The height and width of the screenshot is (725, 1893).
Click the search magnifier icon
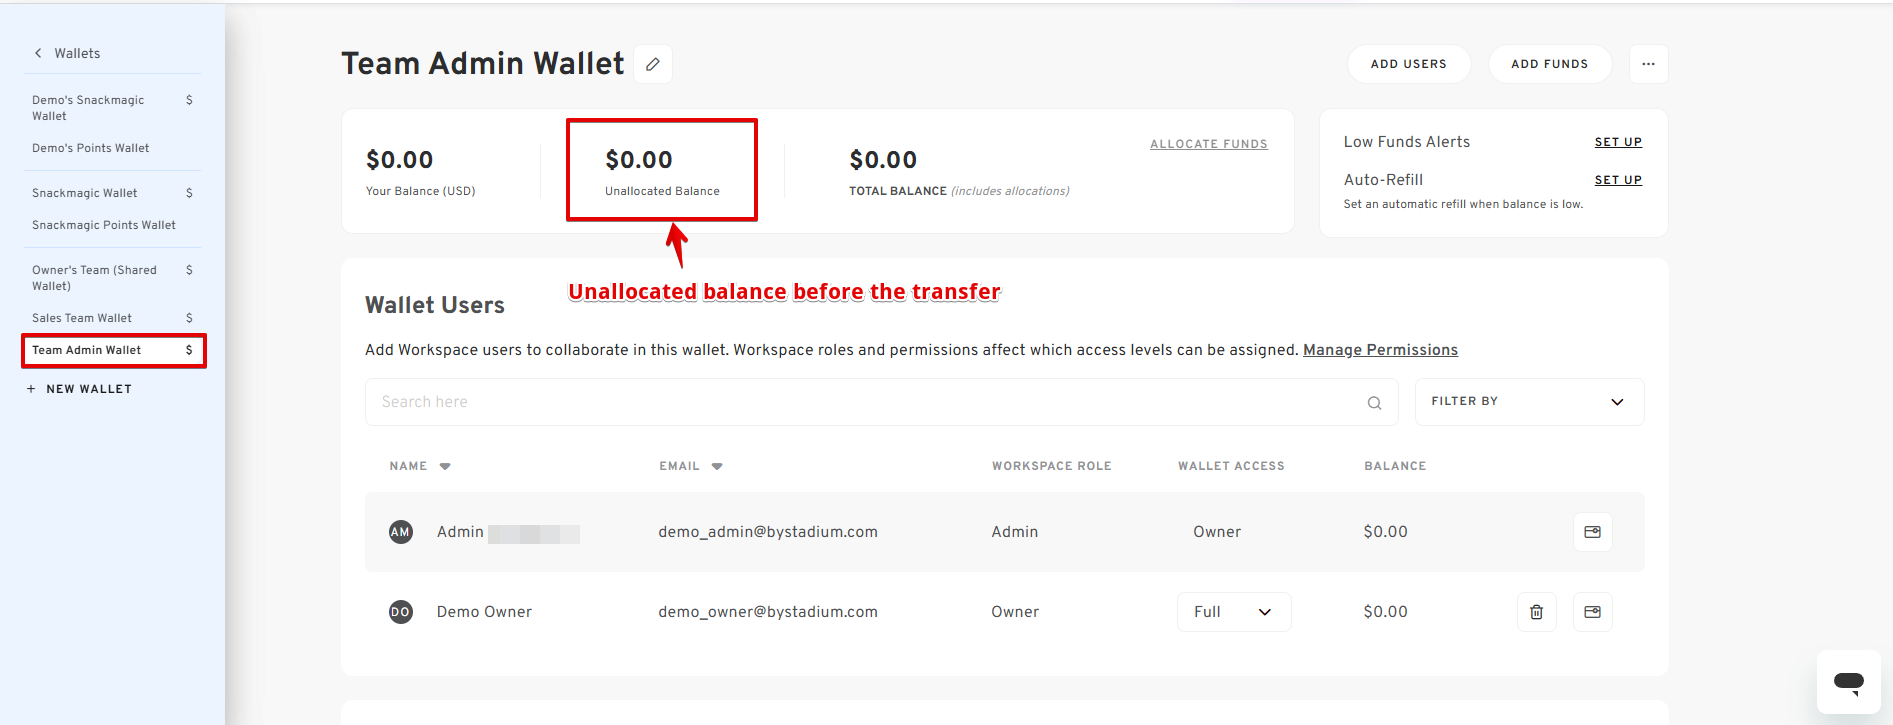(x=1374, y=403)
